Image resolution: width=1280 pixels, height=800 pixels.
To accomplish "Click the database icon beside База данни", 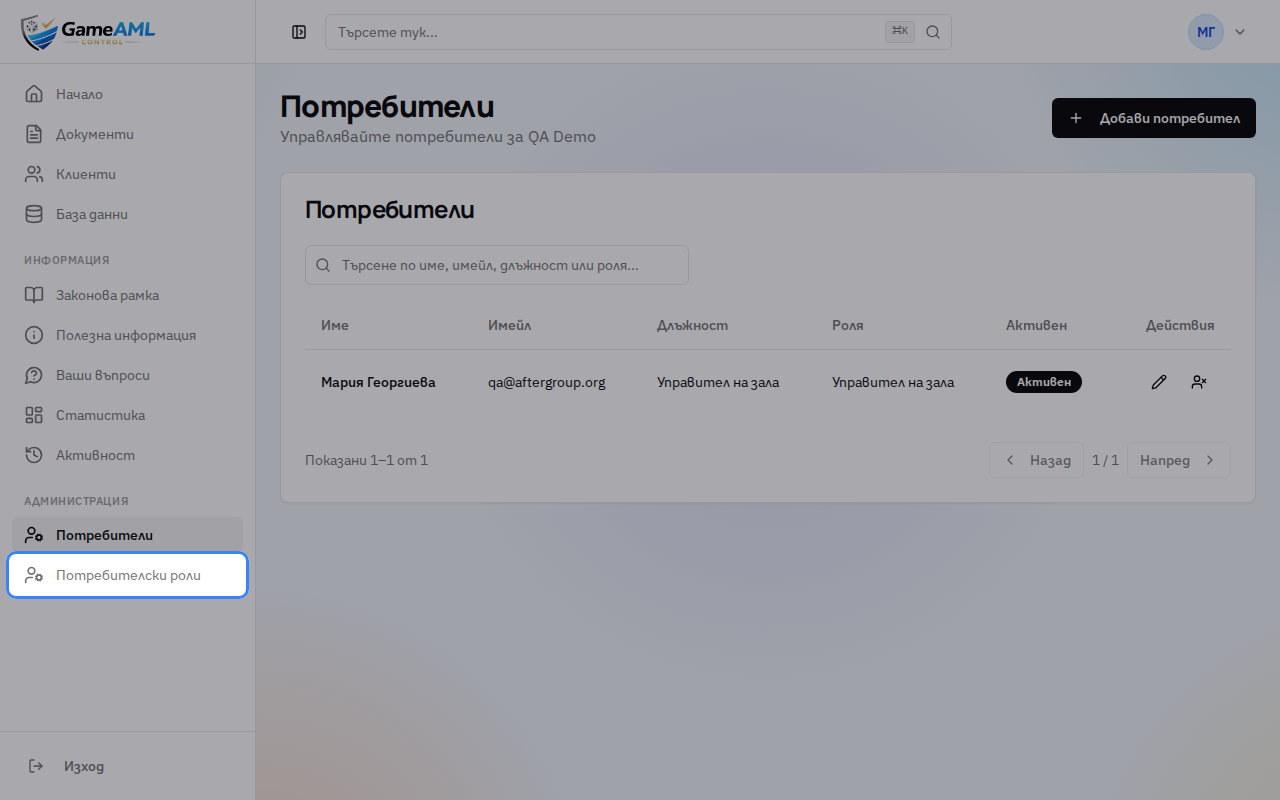I will click(x=34, y=214).
